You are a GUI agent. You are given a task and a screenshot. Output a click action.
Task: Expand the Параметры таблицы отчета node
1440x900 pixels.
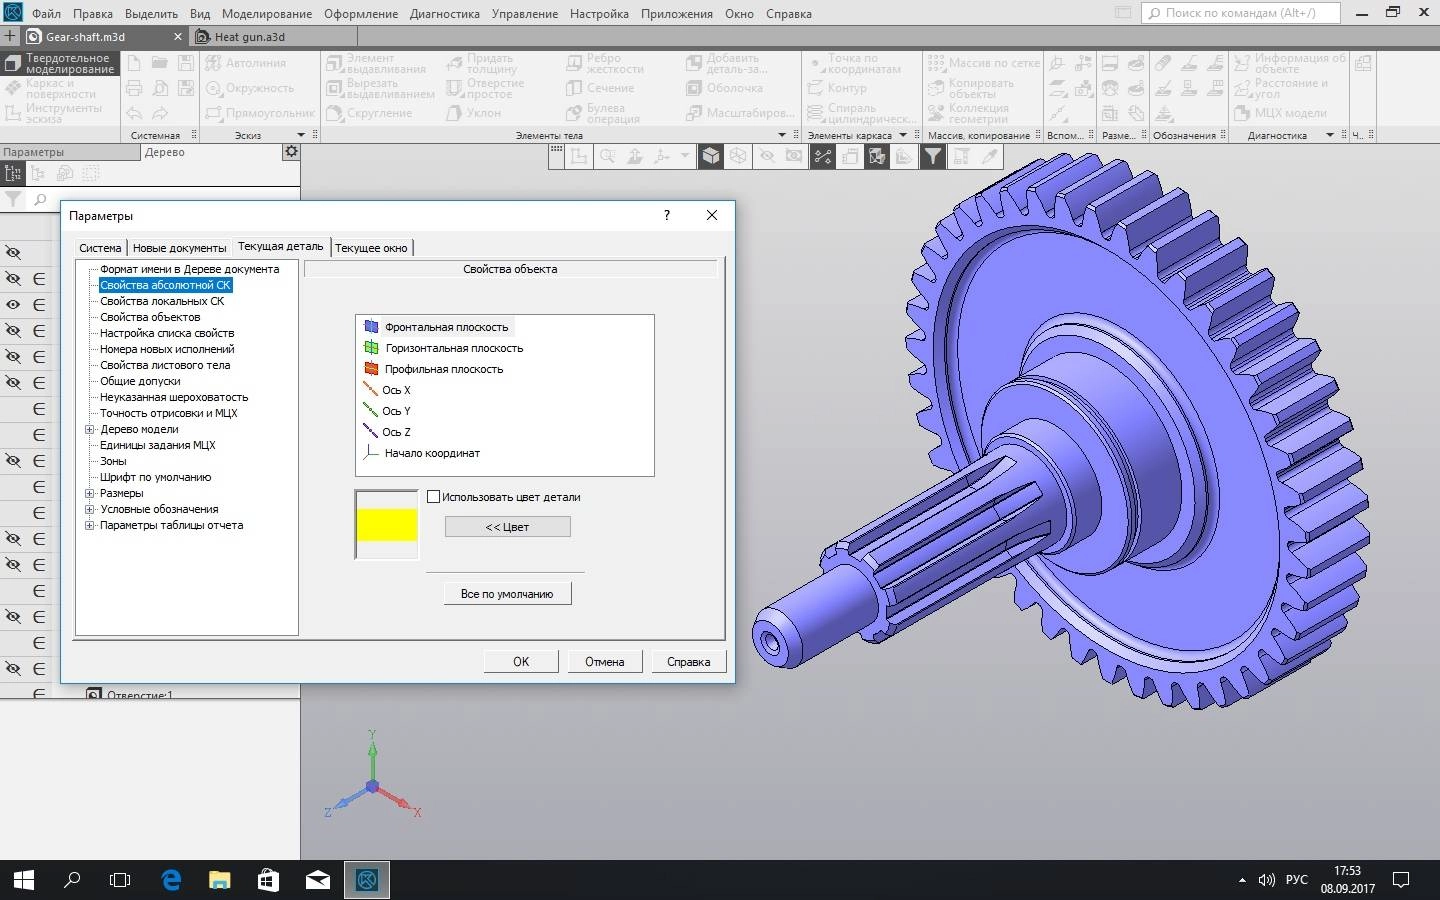click(89, 525)
